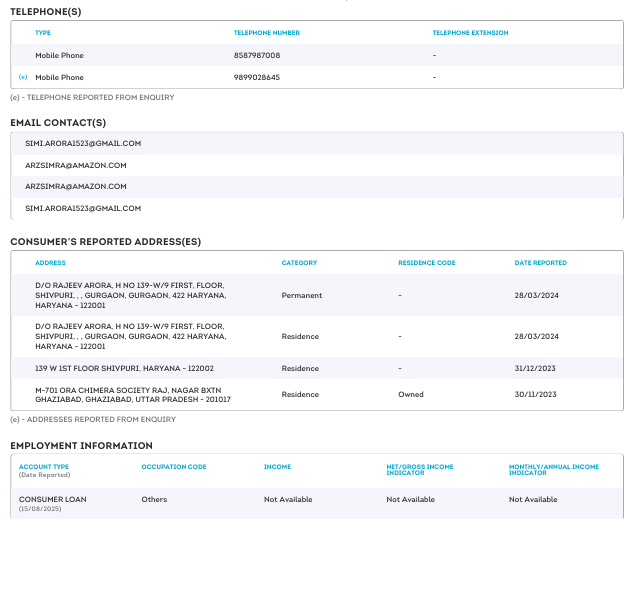
Task: Click the Telephone Number column header
Action: (x=266, y=33)
